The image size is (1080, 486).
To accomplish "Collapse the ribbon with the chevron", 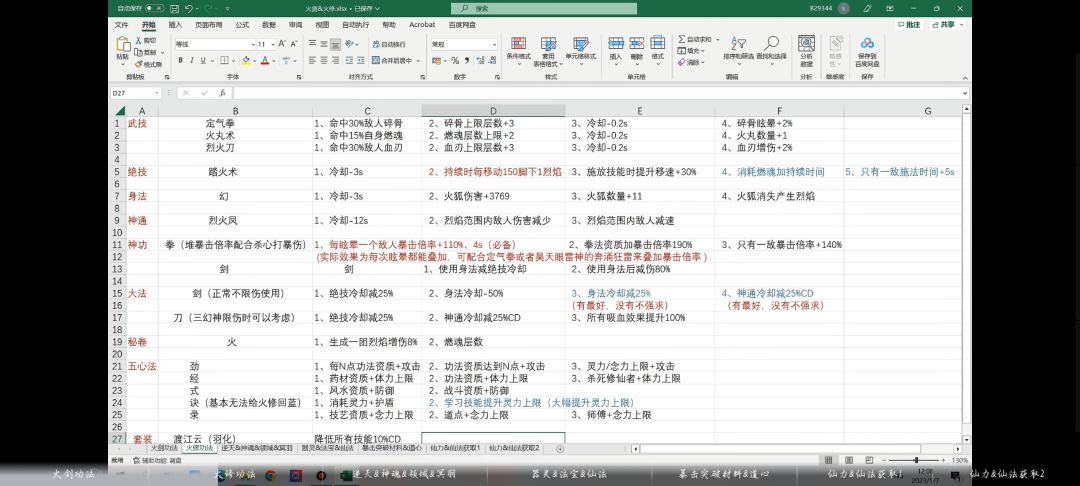I will tap(965, 76).
